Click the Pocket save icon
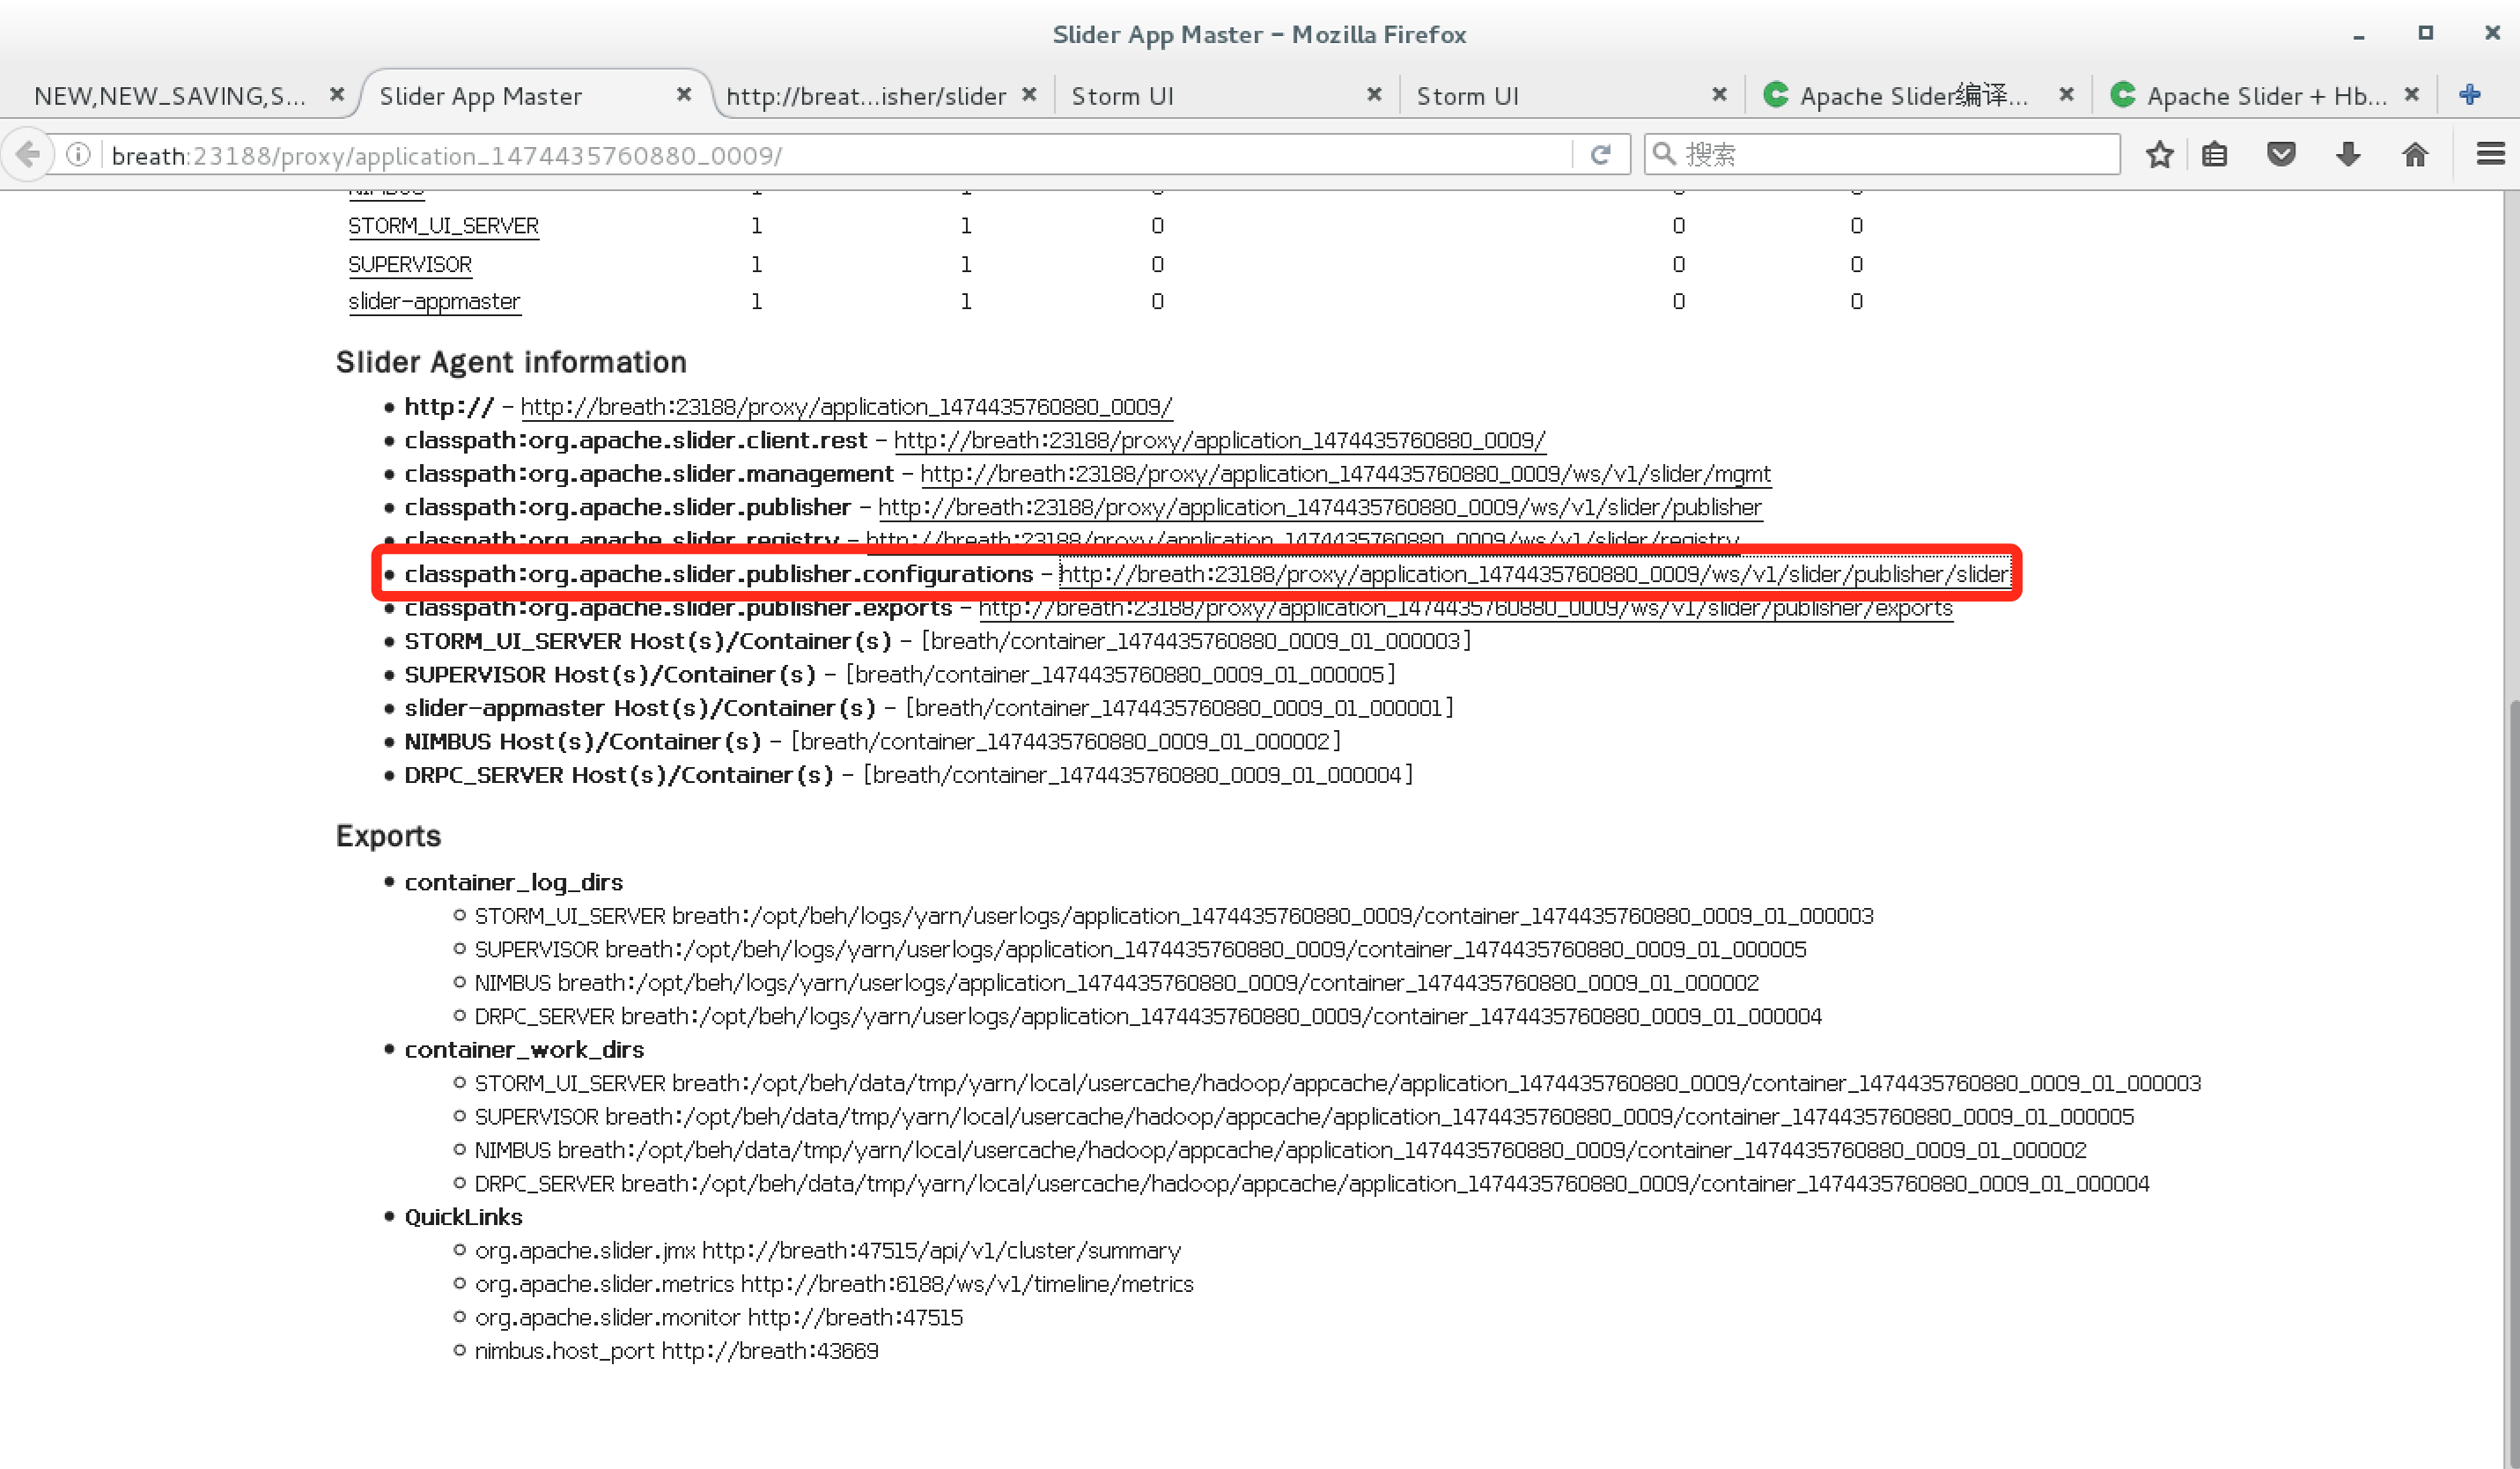The height and width of the screenshot is (1469, 2520). click(2281, 154)
